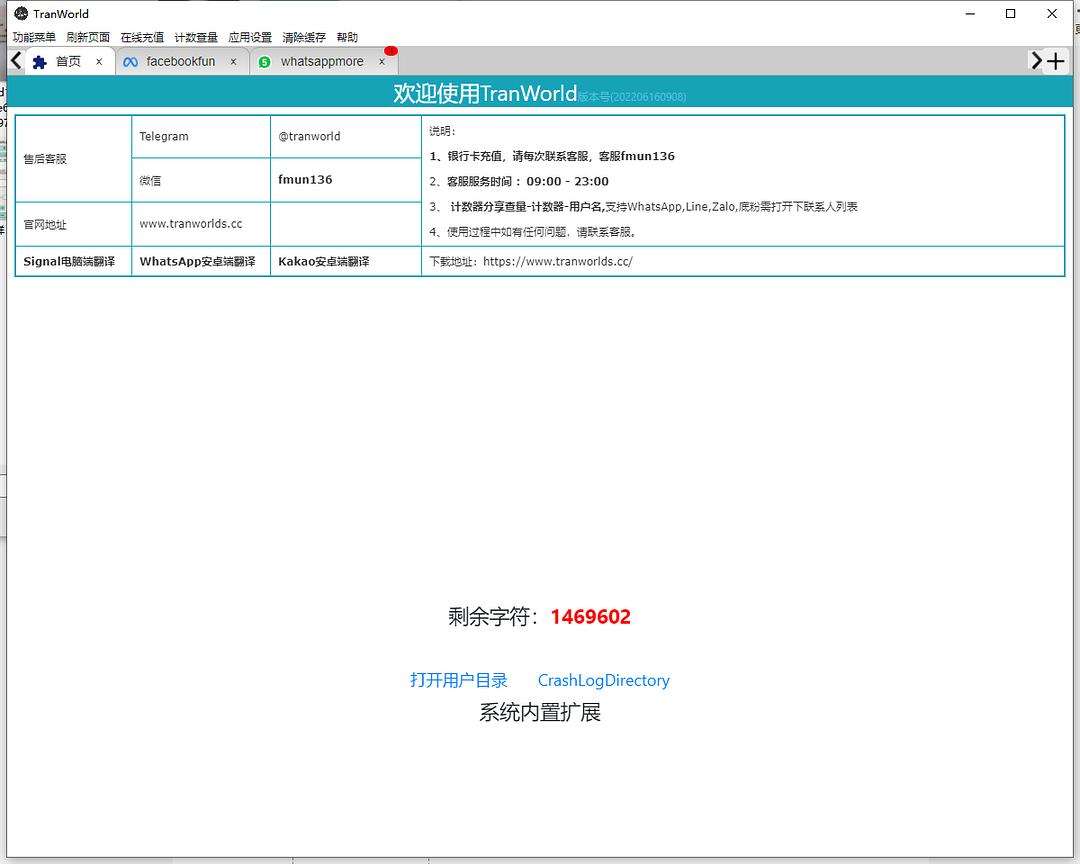This screenshot has width=1080, height=864.
Task: Click the 使用过程中如有任何问题 line
Action: coord(532,232)
